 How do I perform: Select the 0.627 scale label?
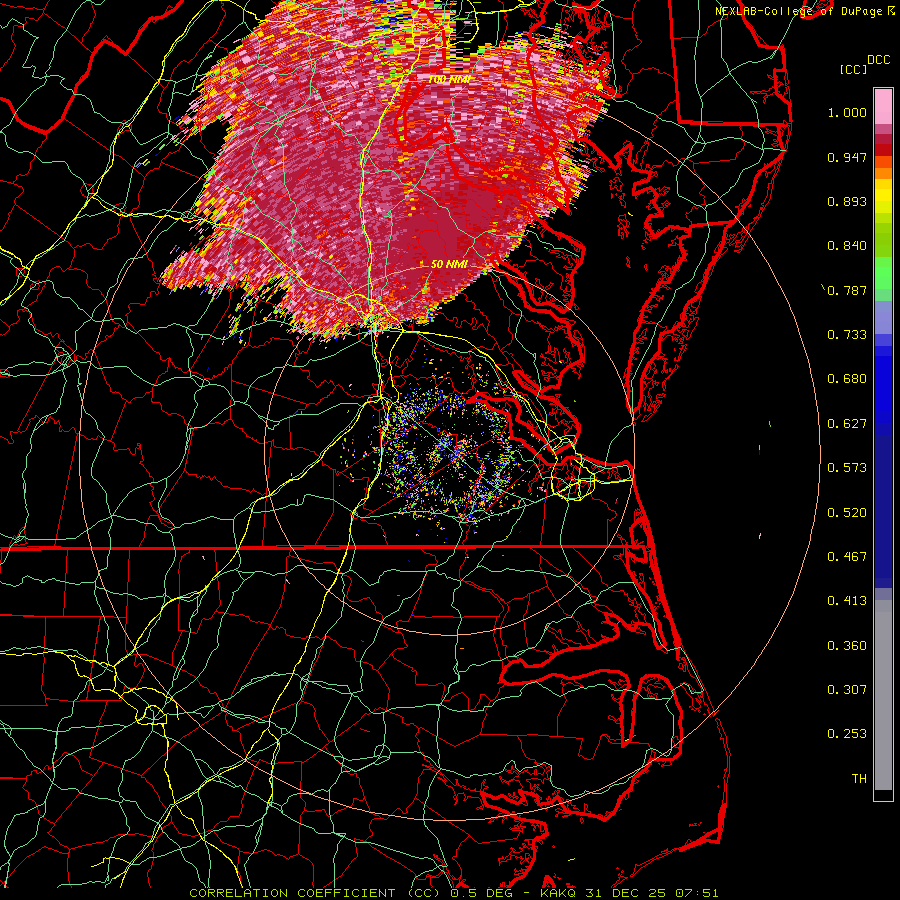pos(847,424)
